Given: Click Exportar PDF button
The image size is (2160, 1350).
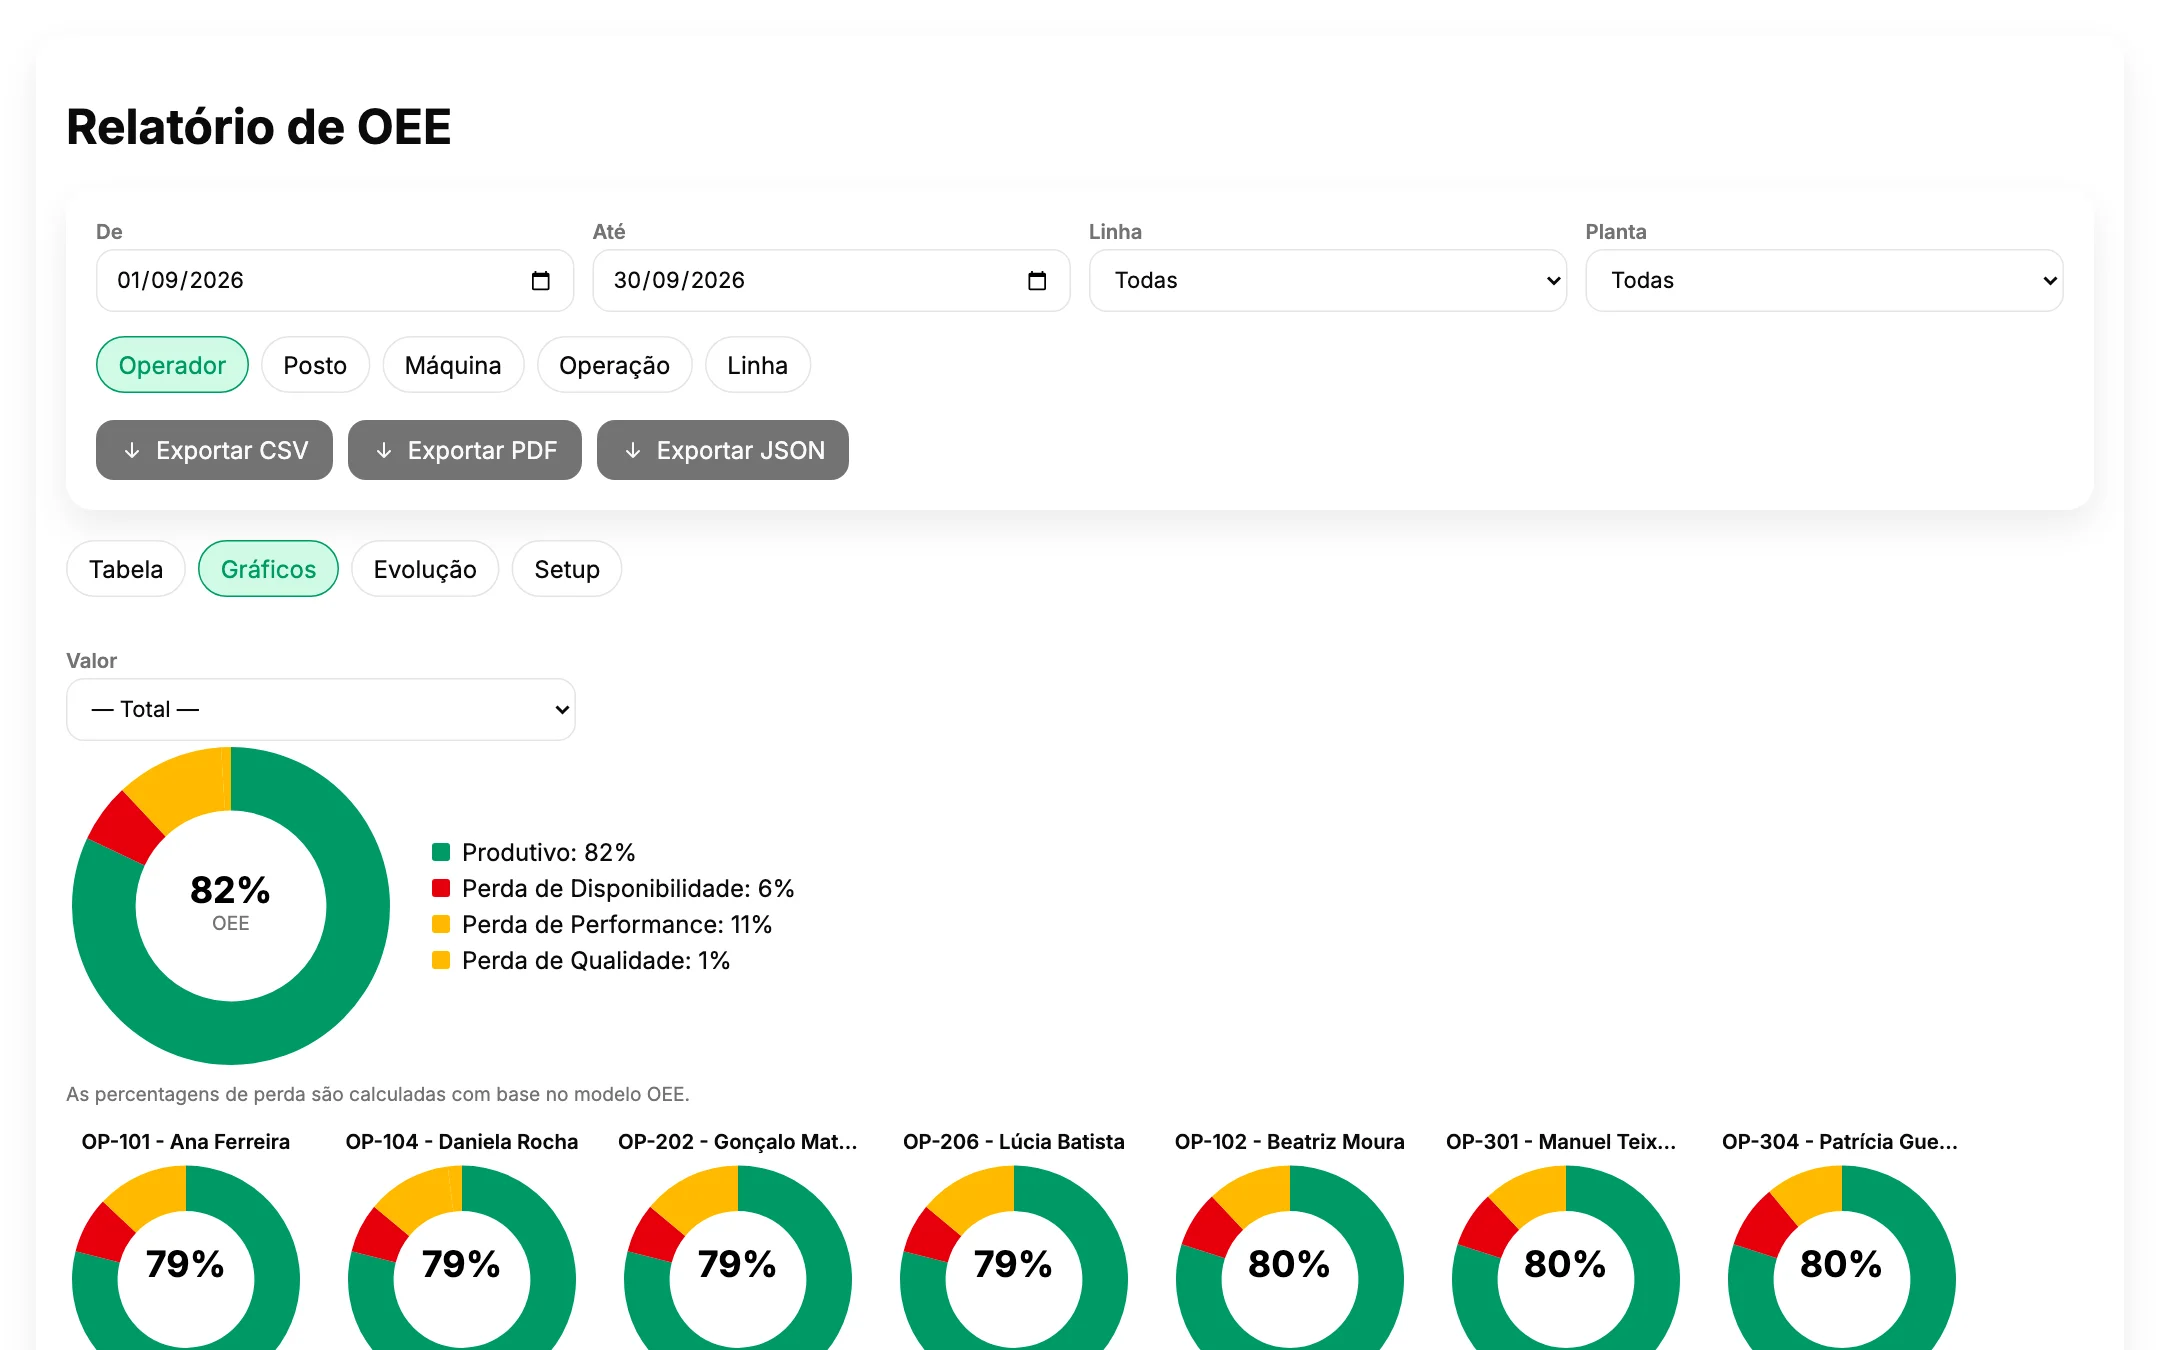Looking at the screenshot, I should [x=465, y=450].
